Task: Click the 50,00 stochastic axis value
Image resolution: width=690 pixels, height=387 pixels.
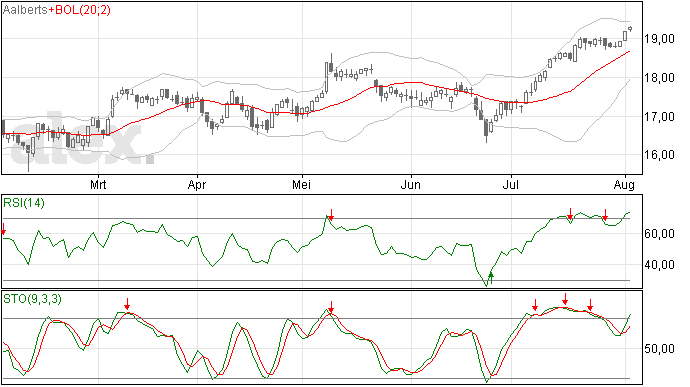Action: coord(660,349)
